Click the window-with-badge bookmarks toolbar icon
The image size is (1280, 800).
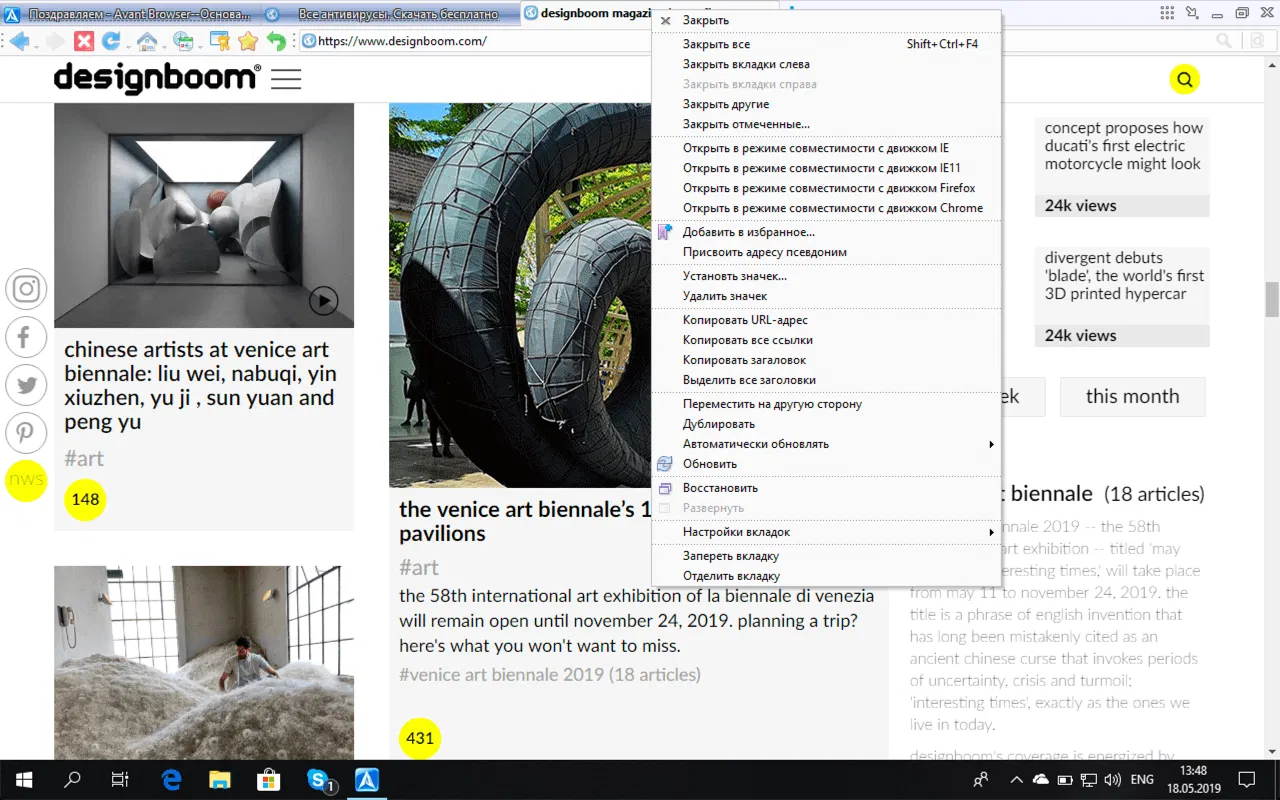(220, 41)
